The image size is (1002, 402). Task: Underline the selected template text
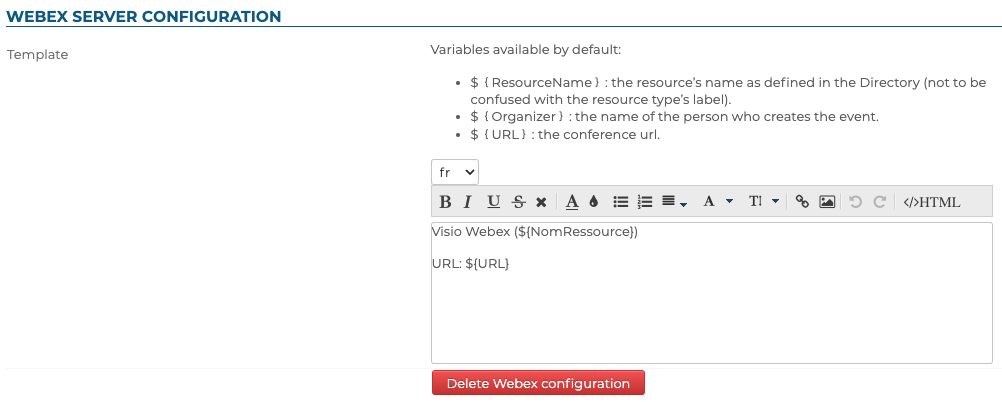(x=493, y=202)
